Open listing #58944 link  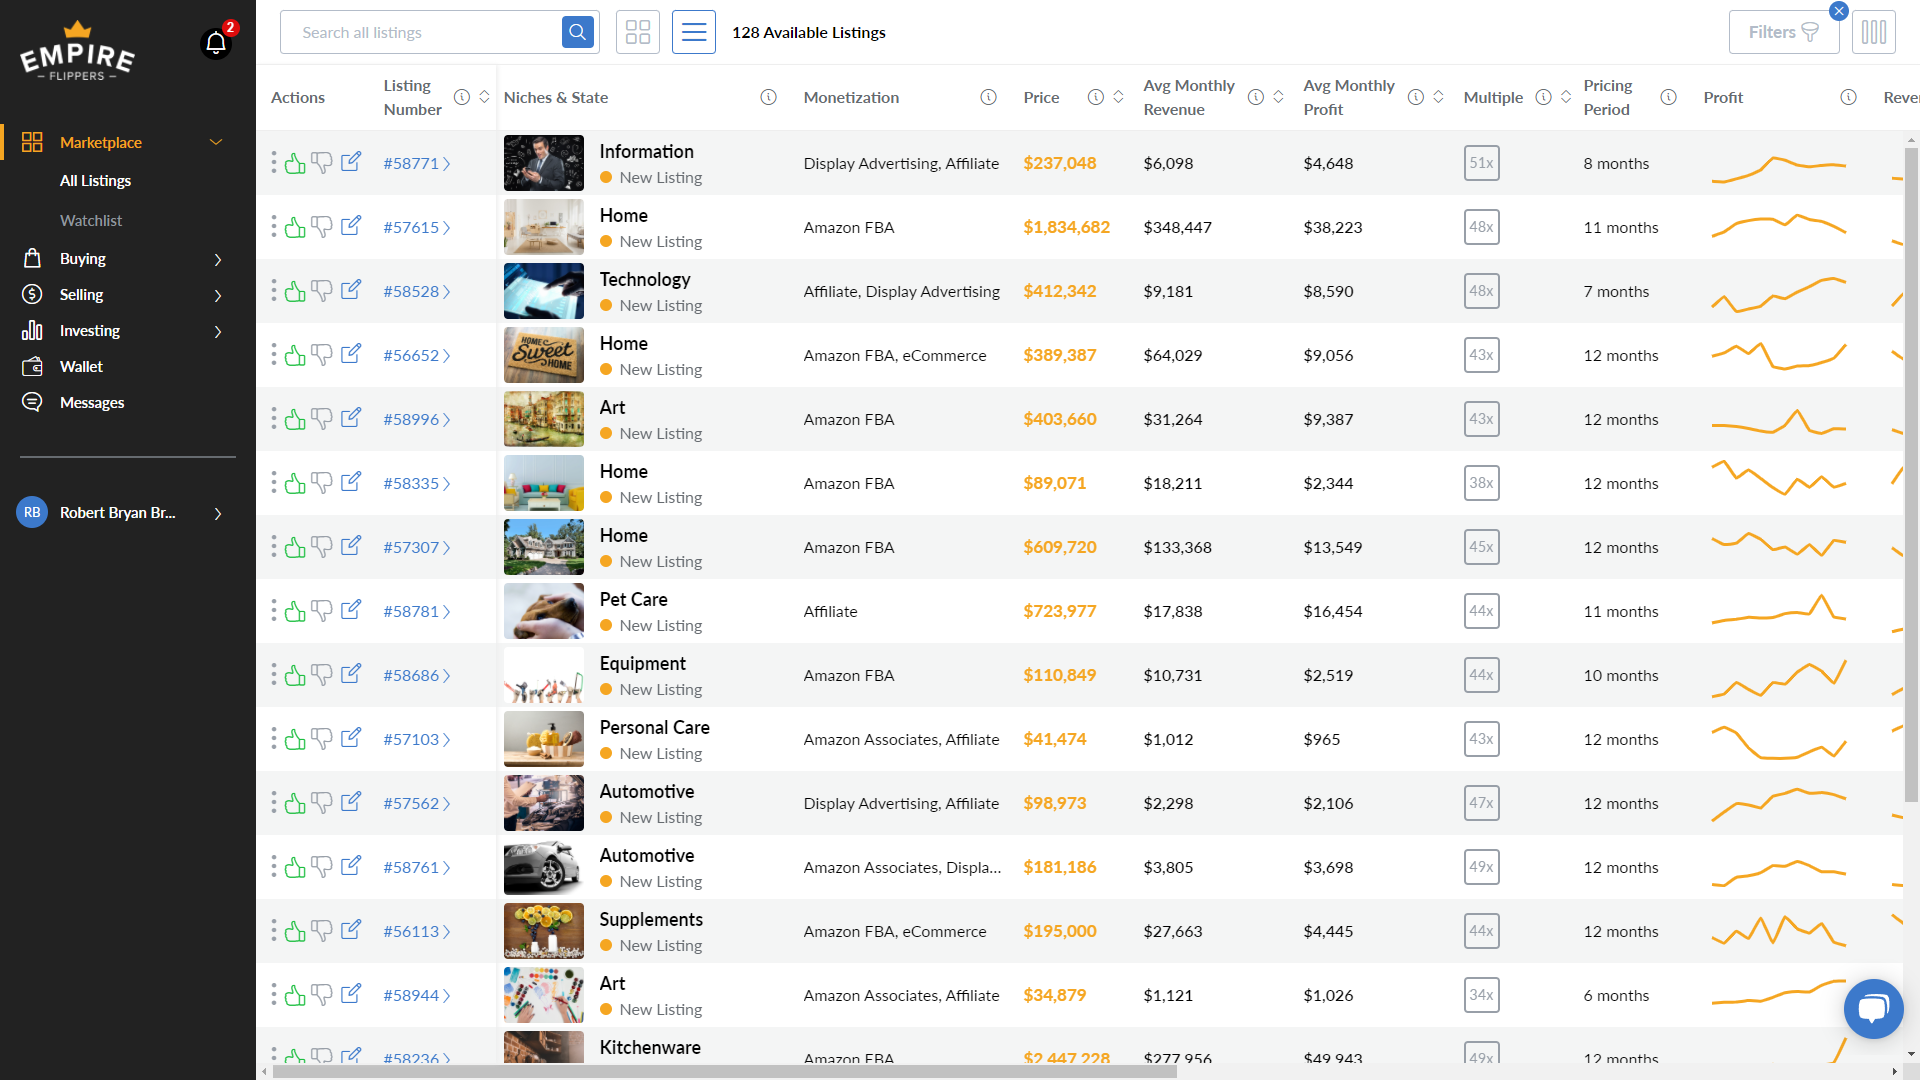point(417,995)
